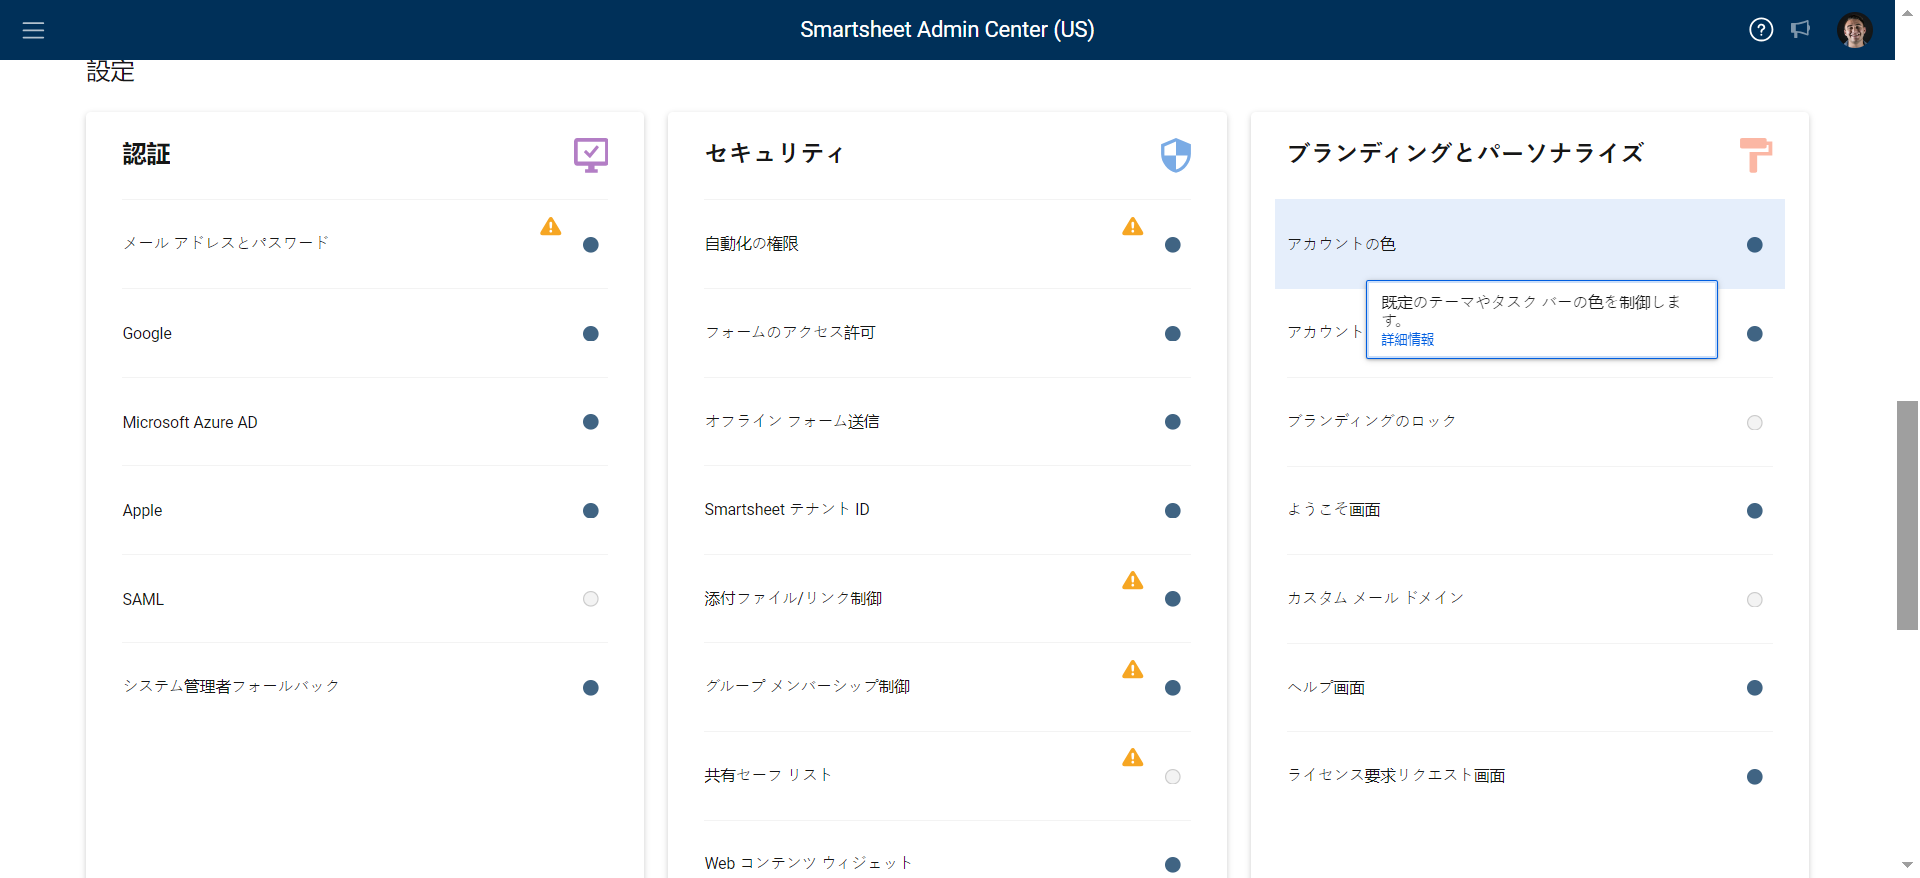
Task: Click the 認証 monitor checkmark icon
Action: [591, 155]
